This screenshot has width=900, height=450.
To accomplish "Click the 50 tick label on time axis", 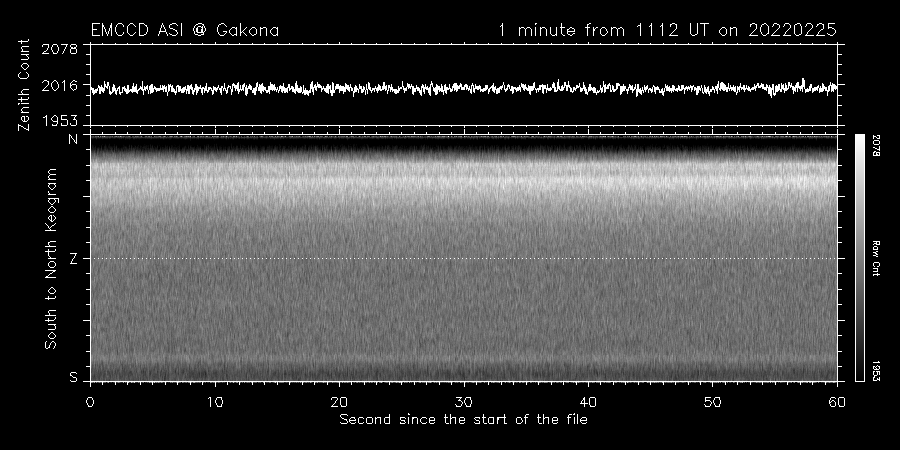I will [x=712, y=402].
